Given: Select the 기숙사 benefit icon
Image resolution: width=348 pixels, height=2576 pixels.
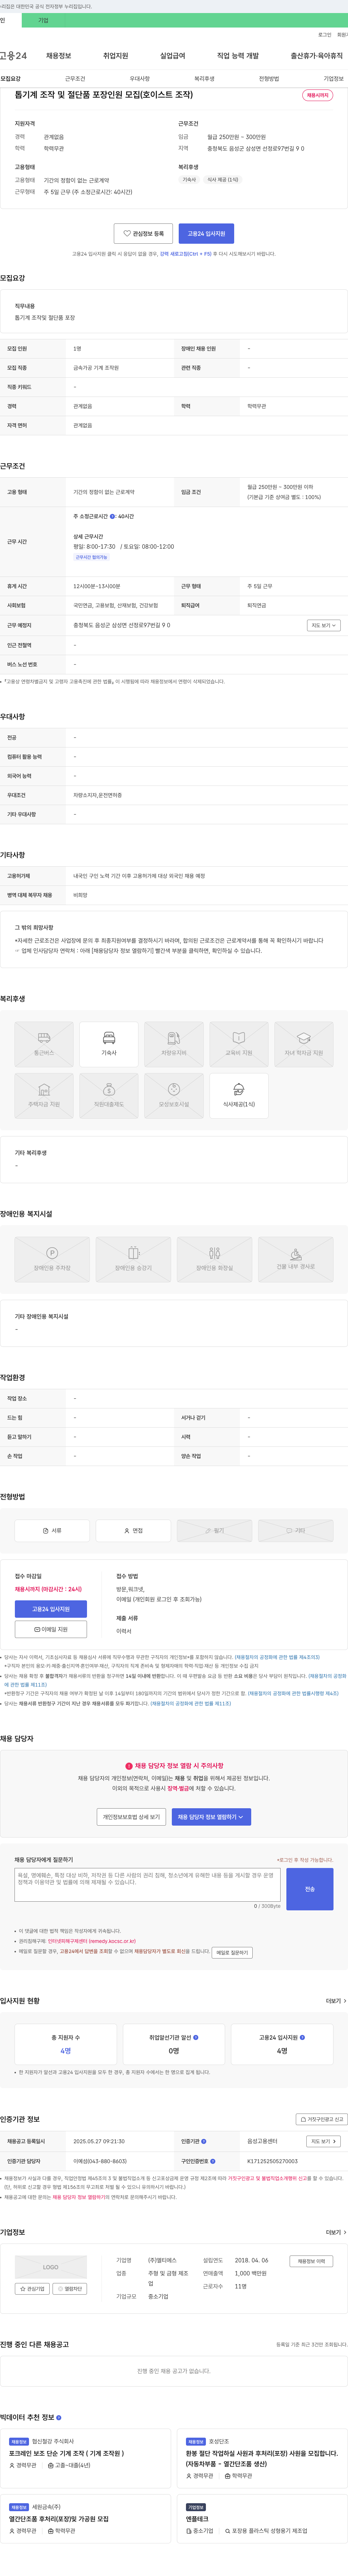Looking at the screenshot, I should [109, 1044].
